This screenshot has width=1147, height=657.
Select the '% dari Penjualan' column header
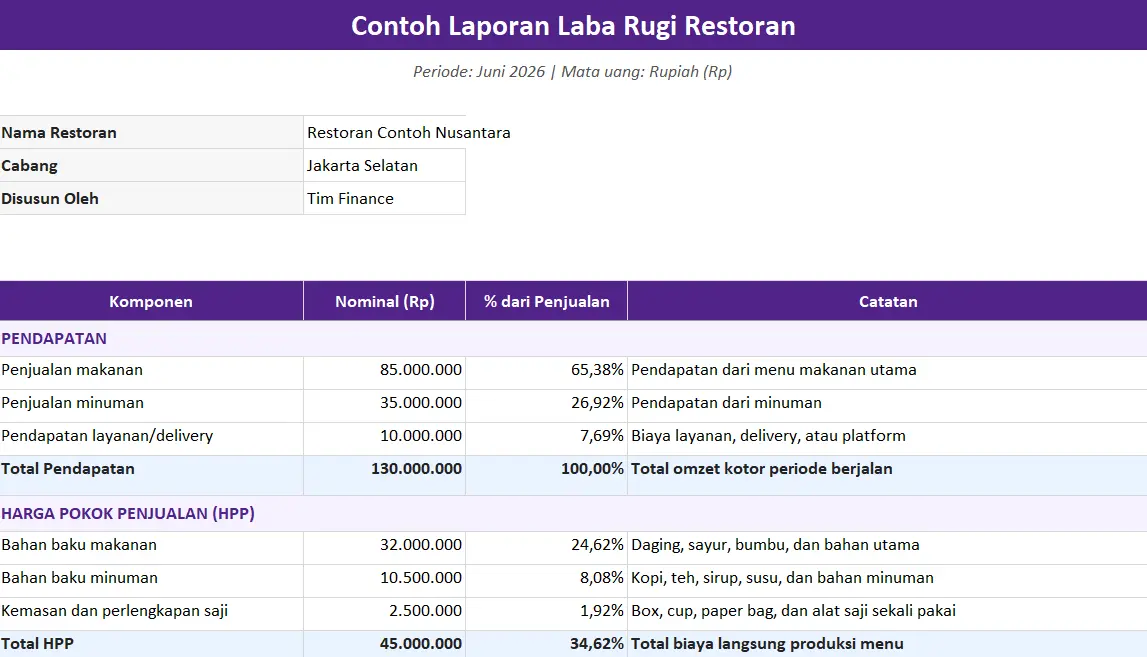coord(546,301)
